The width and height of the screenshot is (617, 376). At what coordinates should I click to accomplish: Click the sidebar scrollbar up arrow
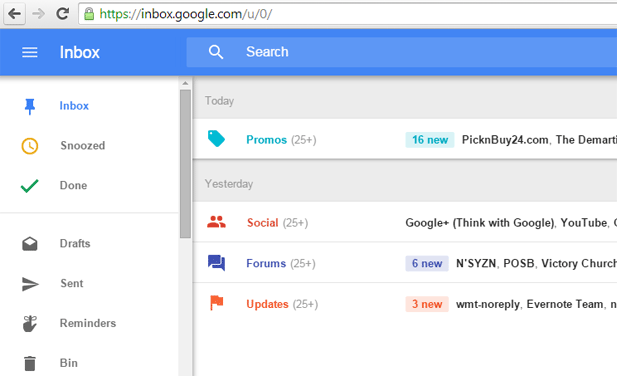click(x=185, y=83)
